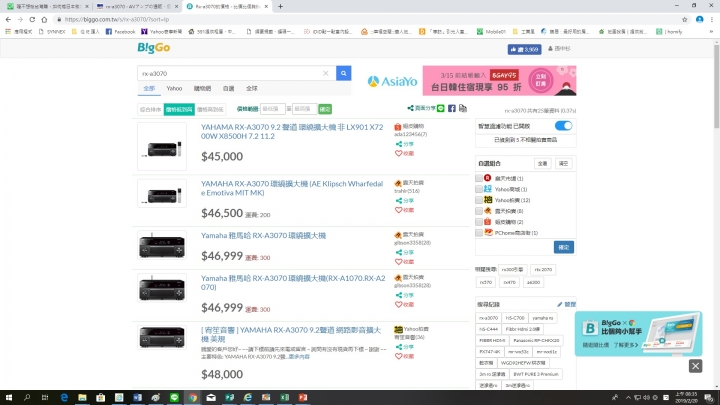The height and width of the screenshot is (405, 720).
Task: Edit search history with pencil link
Action: coord(566,304)
